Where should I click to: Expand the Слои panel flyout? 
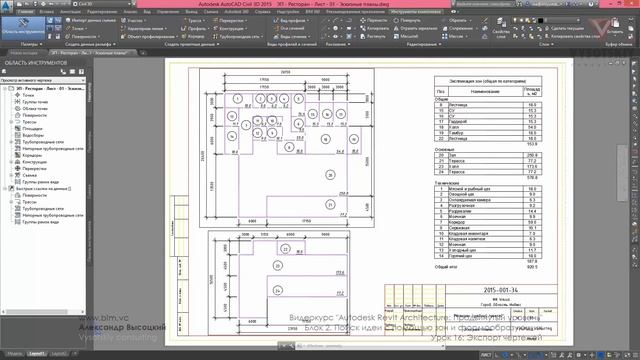pos(546,44)
